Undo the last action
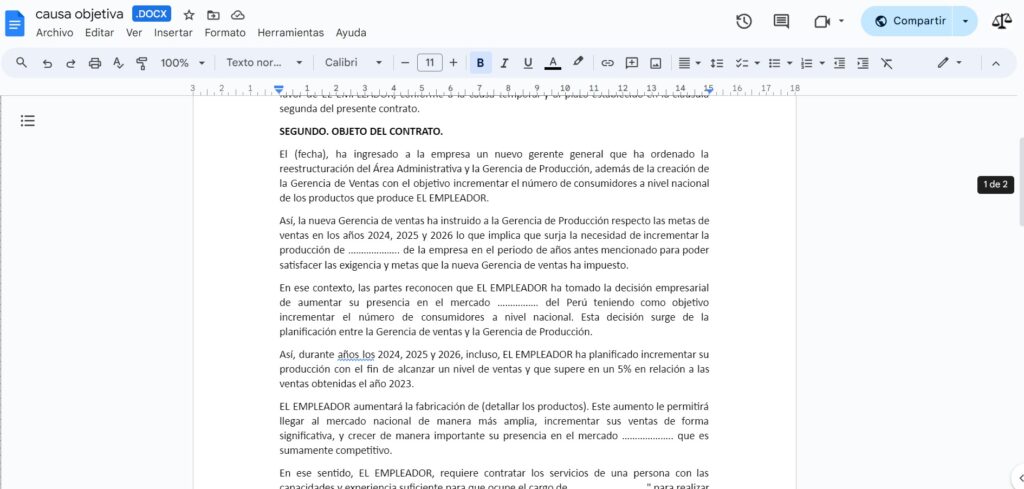The height and width of the screenshot is (489, 1024). pos(47,63)
